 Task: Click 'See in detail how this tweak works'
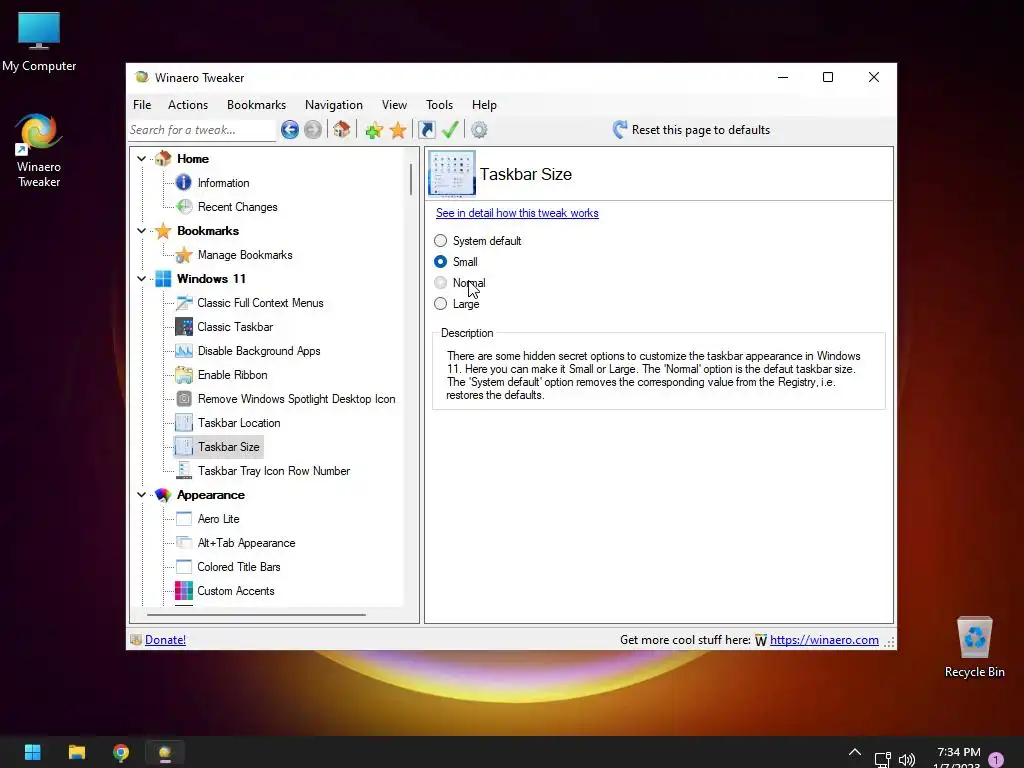point(517,213)
